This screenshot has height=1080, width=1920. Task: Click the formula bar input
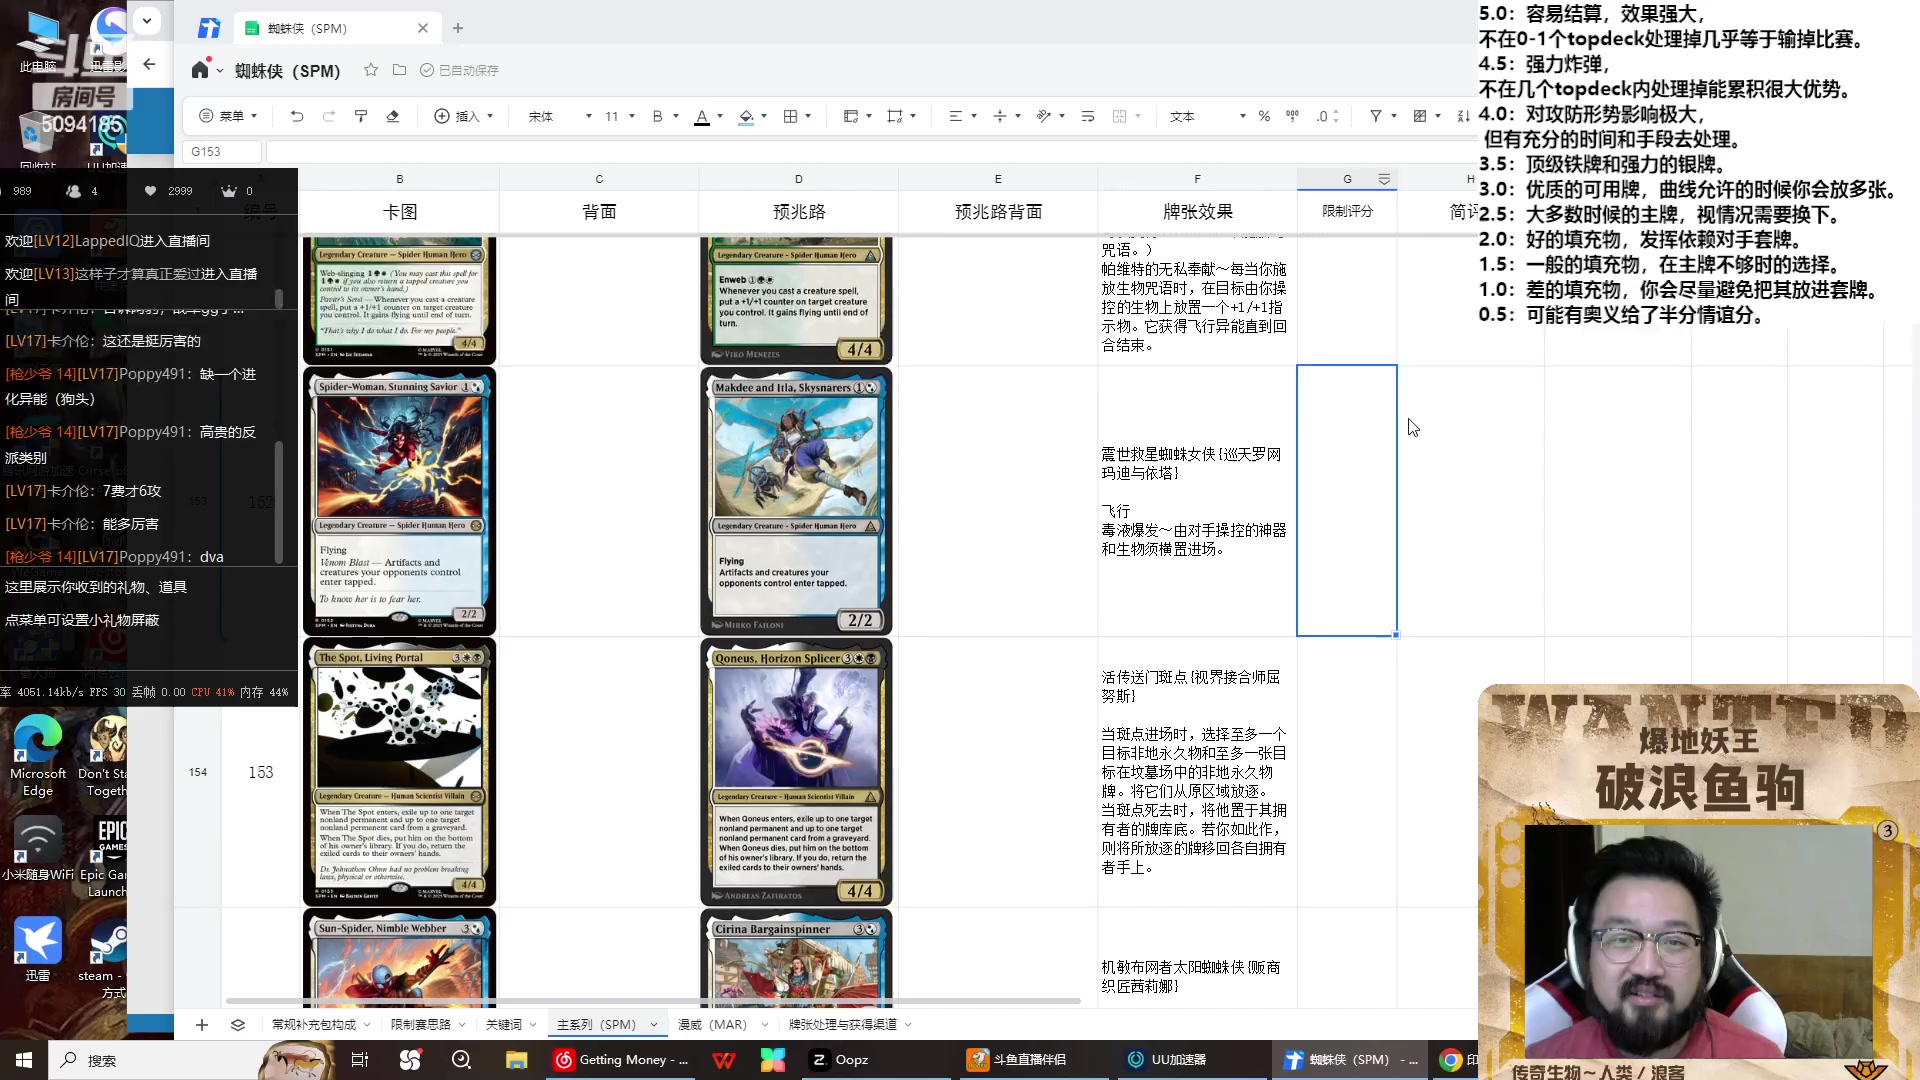click(870, 151)
